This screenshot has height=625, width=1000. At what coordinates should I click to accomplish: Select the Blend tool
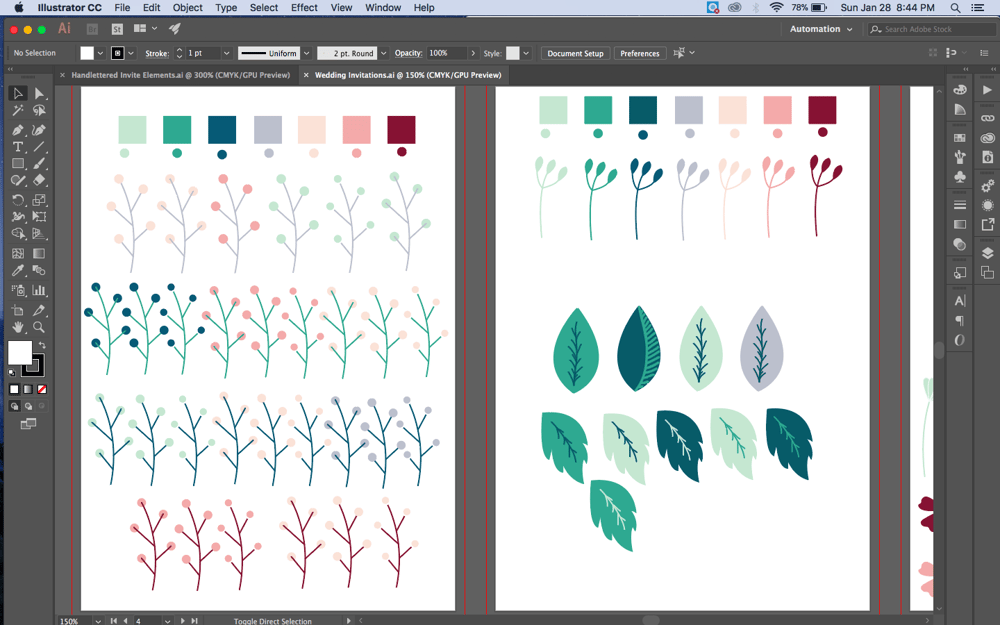click(x=39, y=270)
